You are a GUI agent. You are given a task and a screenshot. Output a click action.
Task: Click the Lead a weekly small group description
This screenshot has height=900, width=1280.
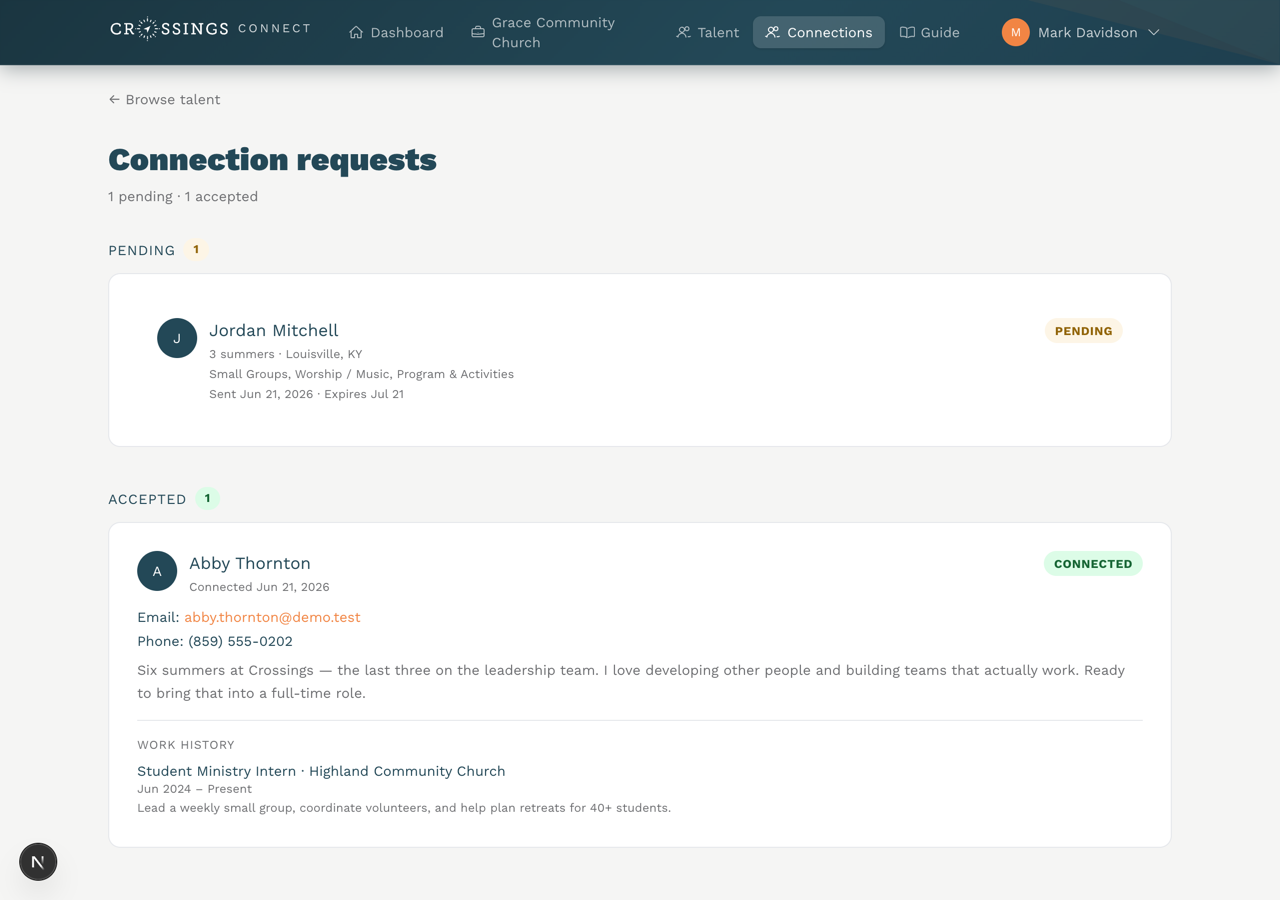[x=404, y=808]
